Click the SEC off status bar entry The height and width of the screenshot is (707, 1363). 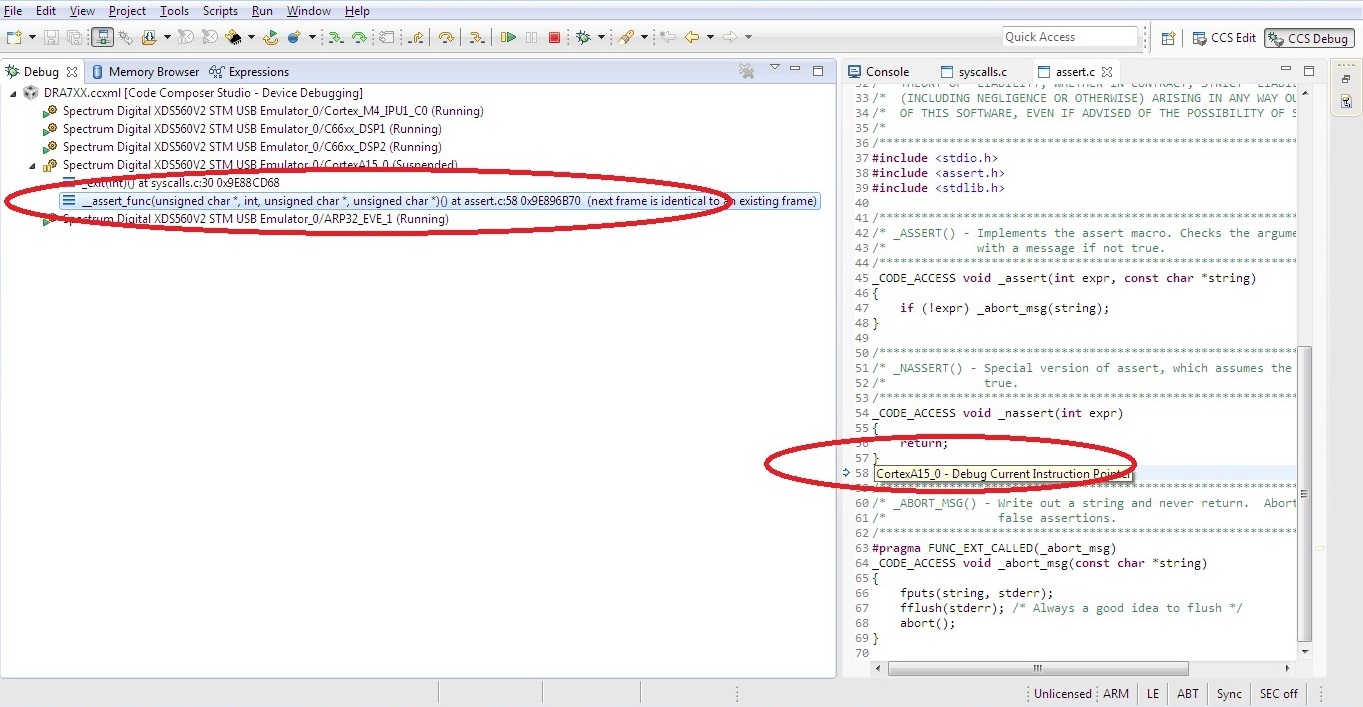pos(1278,694)
